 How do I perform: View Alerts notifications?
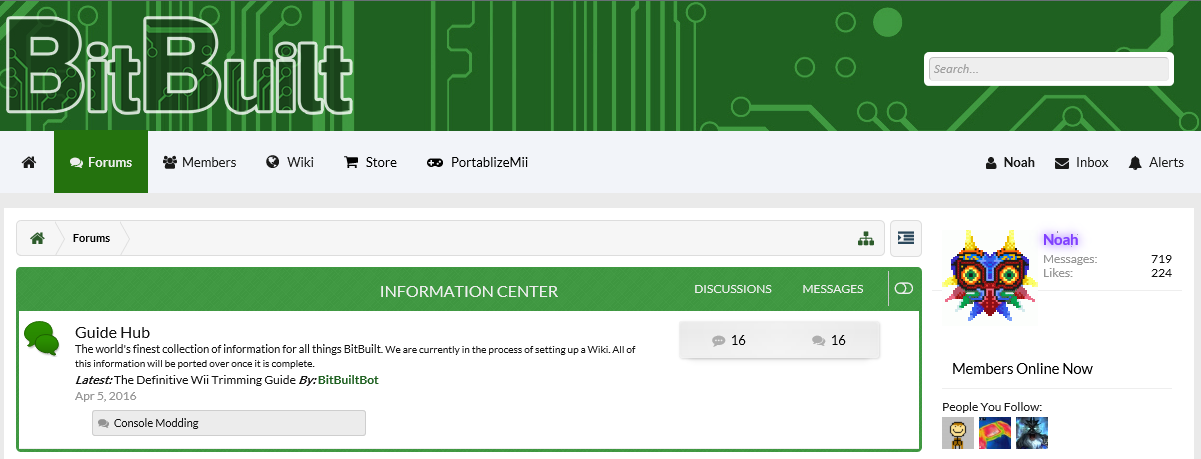(x=1156, y=162)
